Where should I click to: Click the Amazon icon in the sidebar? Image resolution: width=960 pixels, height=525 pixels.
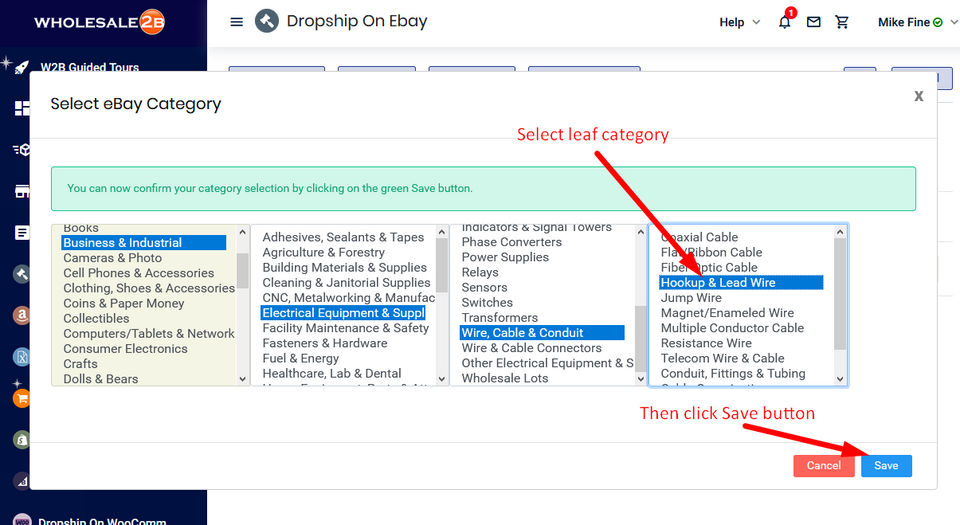pos(22,315)
